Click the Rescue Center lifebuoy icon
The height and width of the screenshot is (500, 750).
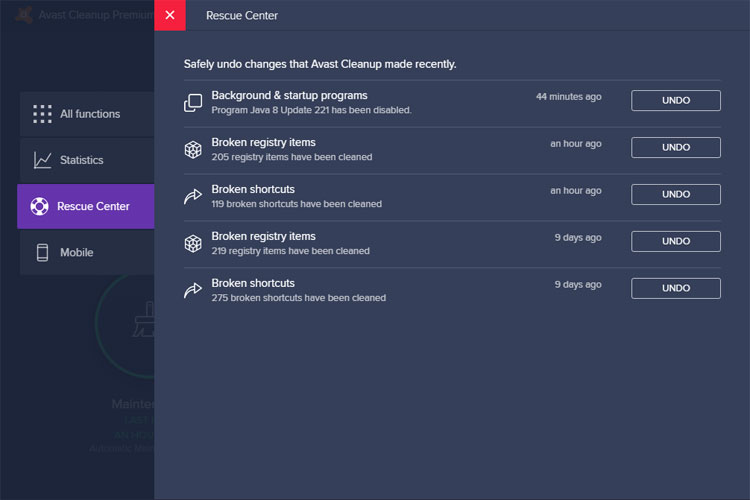39,206
